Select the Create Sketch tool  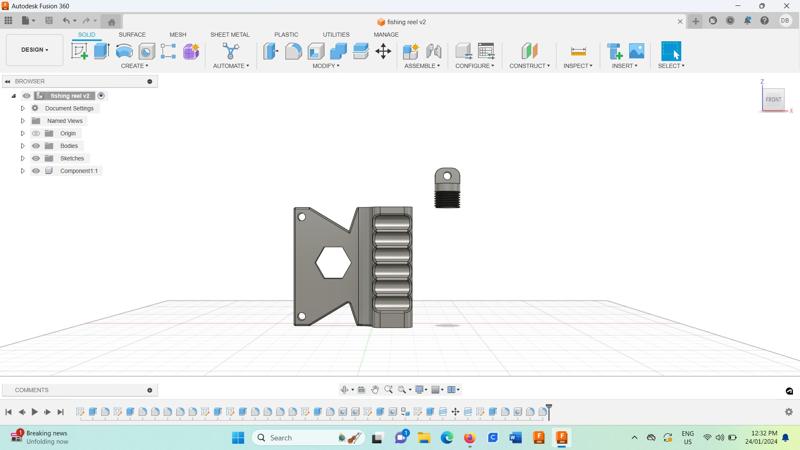[79, 51]
